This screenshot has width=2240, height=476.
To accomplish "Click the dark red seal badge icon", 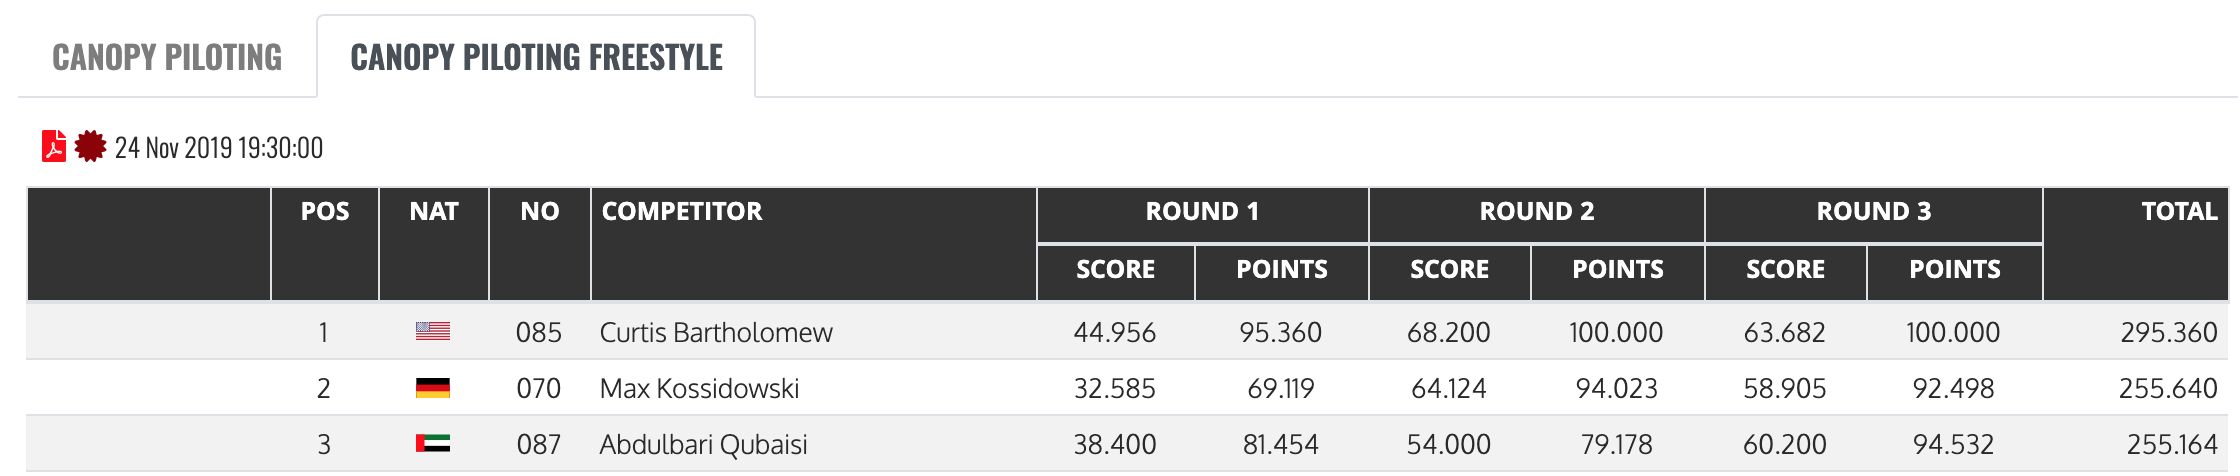I will coord(90,147).
